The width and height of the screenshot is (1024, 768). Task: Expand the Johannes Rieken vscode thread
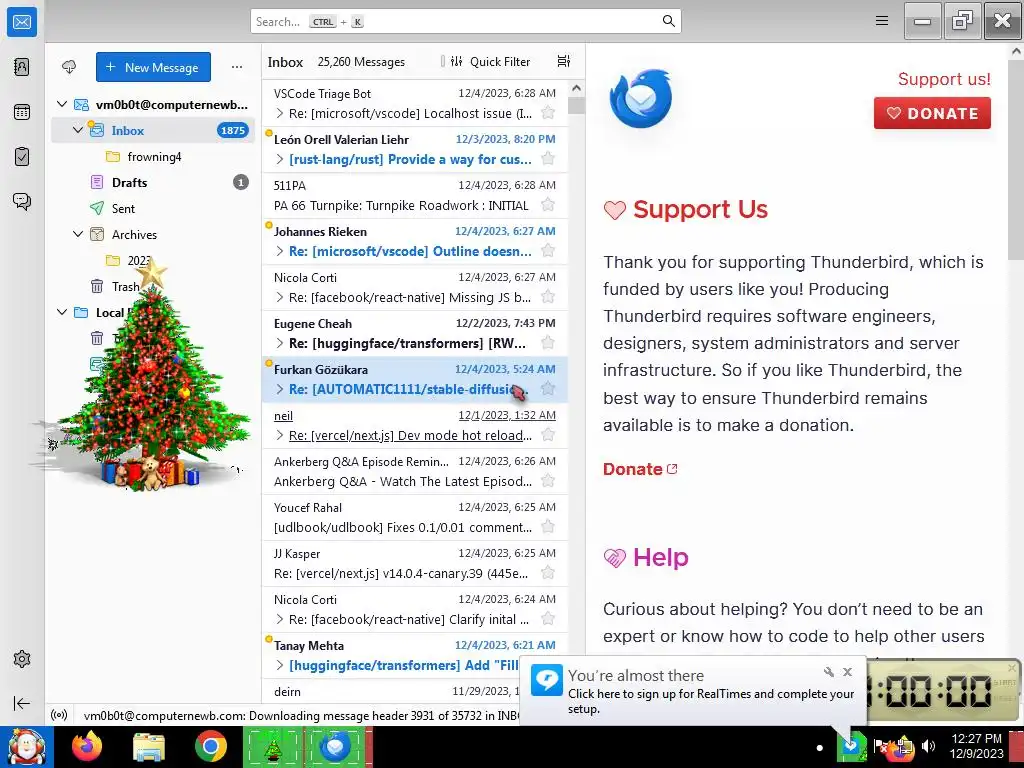coord(280,251)
